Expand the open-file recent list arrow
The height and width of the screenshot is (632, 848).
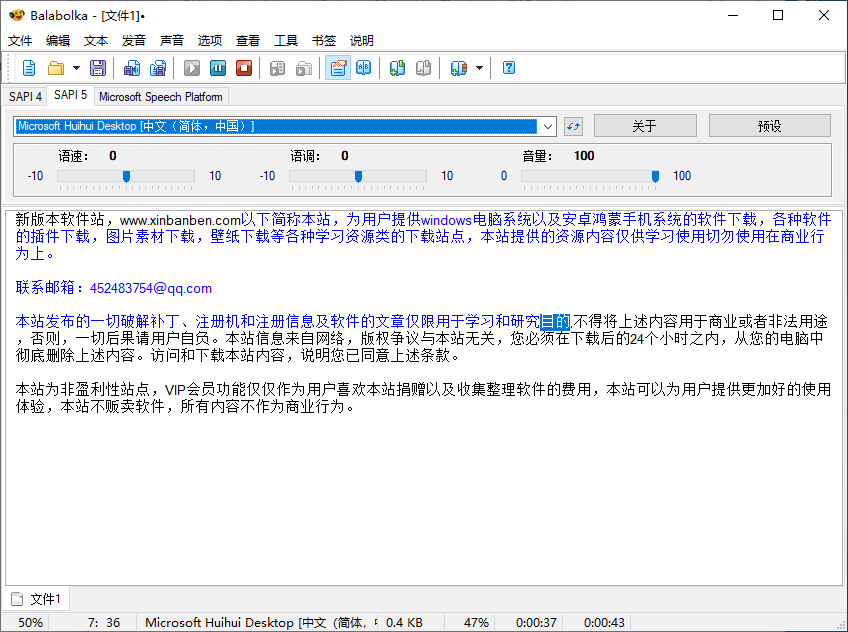coord(76,68)
